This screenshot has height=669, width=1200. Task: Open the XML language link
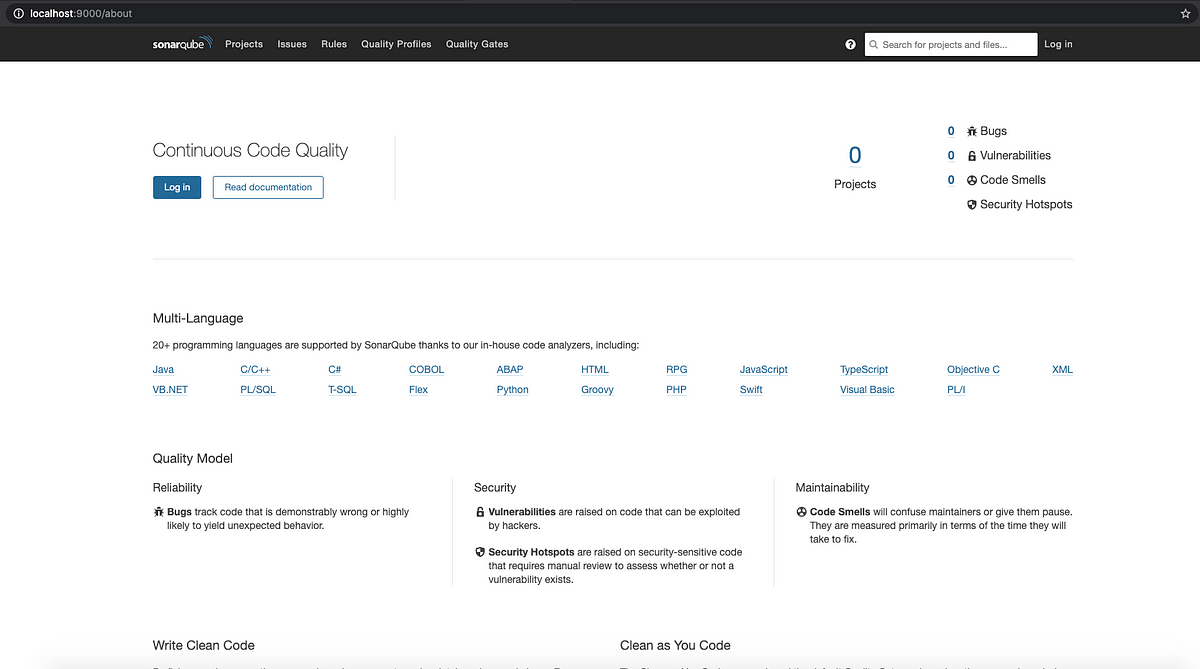(x=1062, y=370)
